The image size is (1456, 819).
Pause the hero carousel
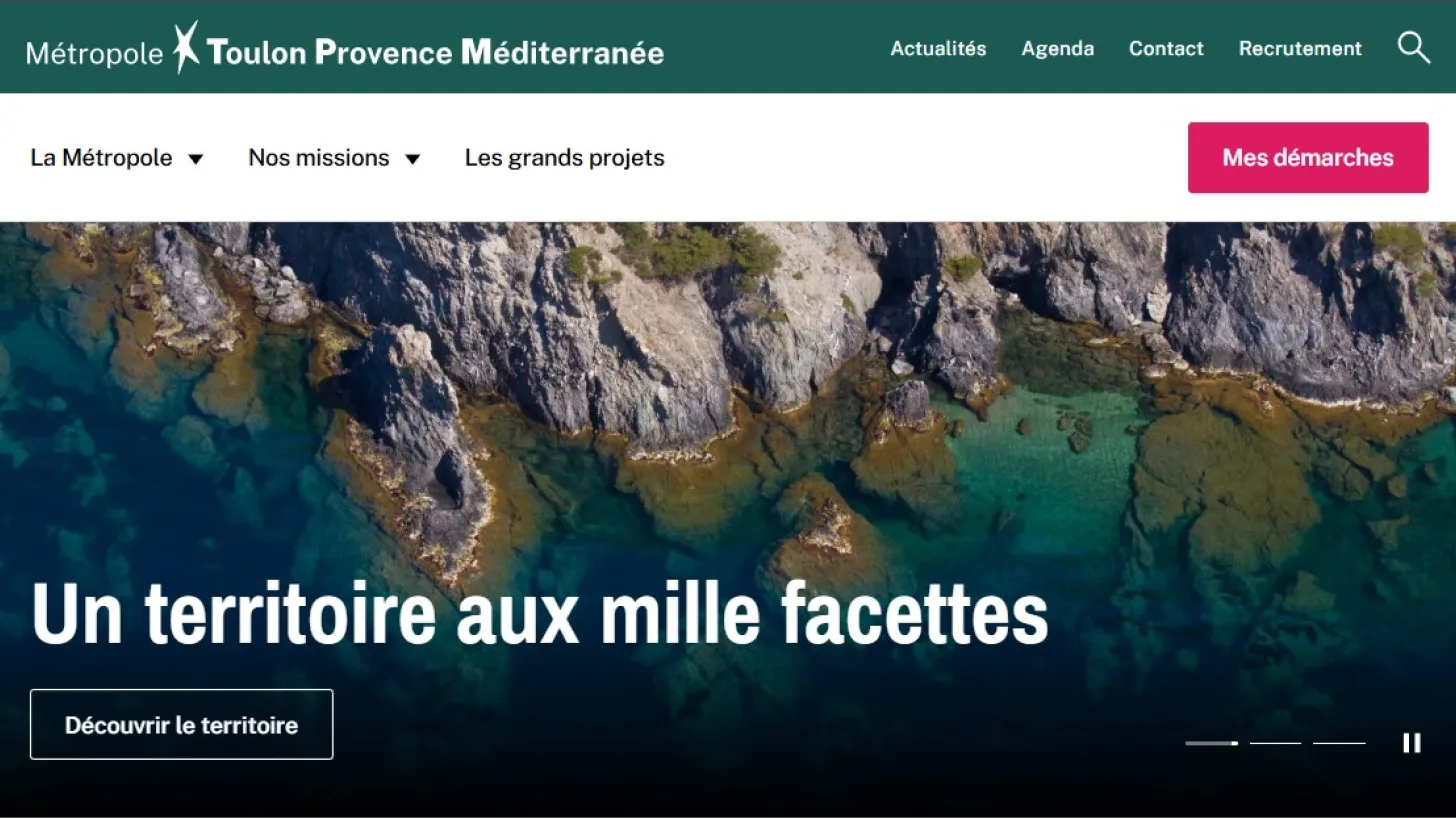click(1411, 743)
